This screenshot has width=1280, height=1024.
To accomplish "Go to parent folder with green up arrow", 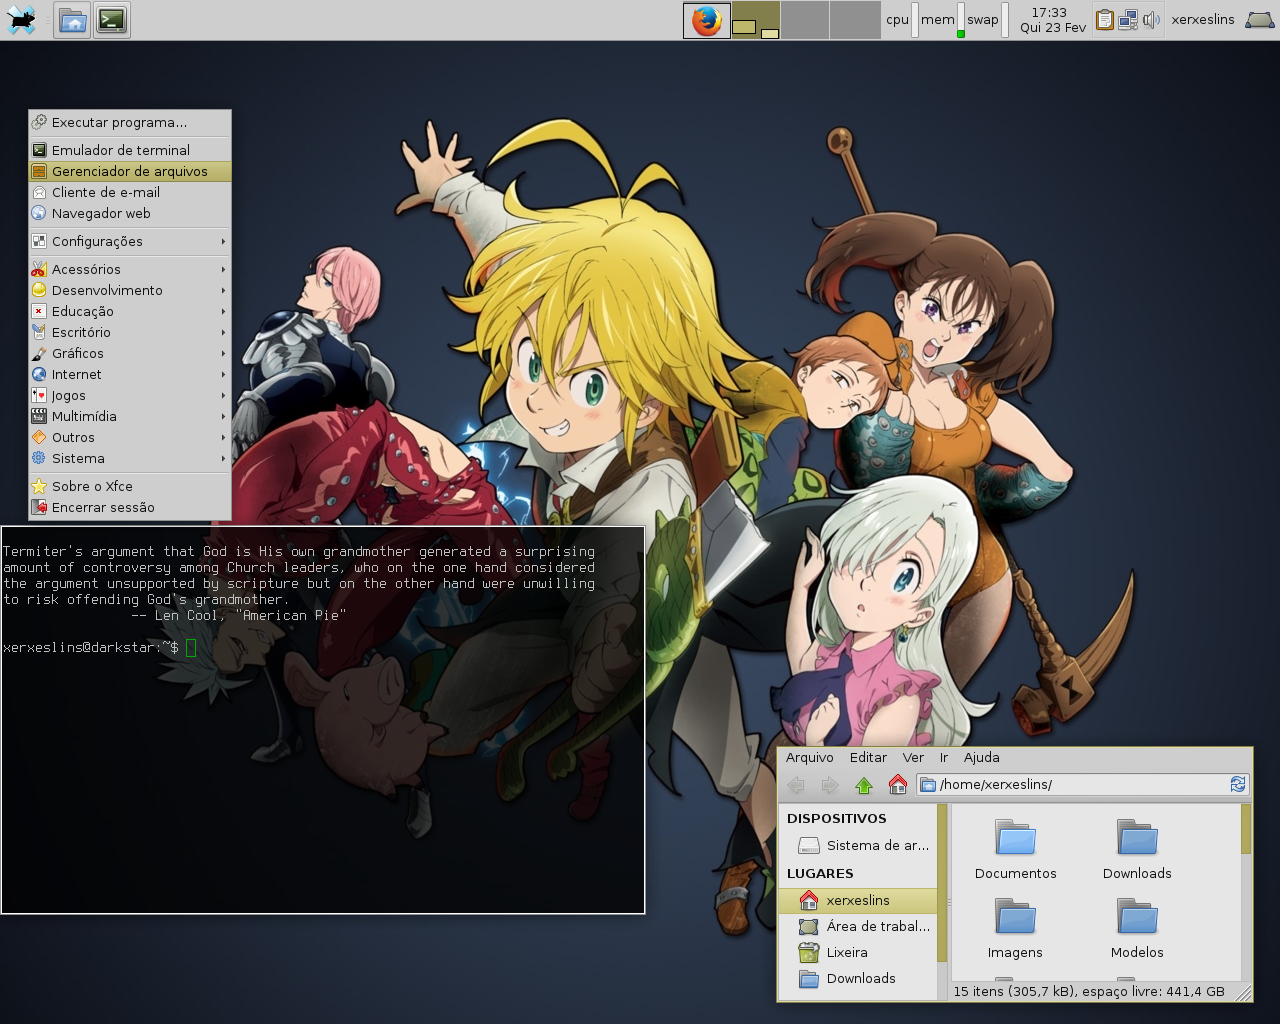I will (864, 785).
